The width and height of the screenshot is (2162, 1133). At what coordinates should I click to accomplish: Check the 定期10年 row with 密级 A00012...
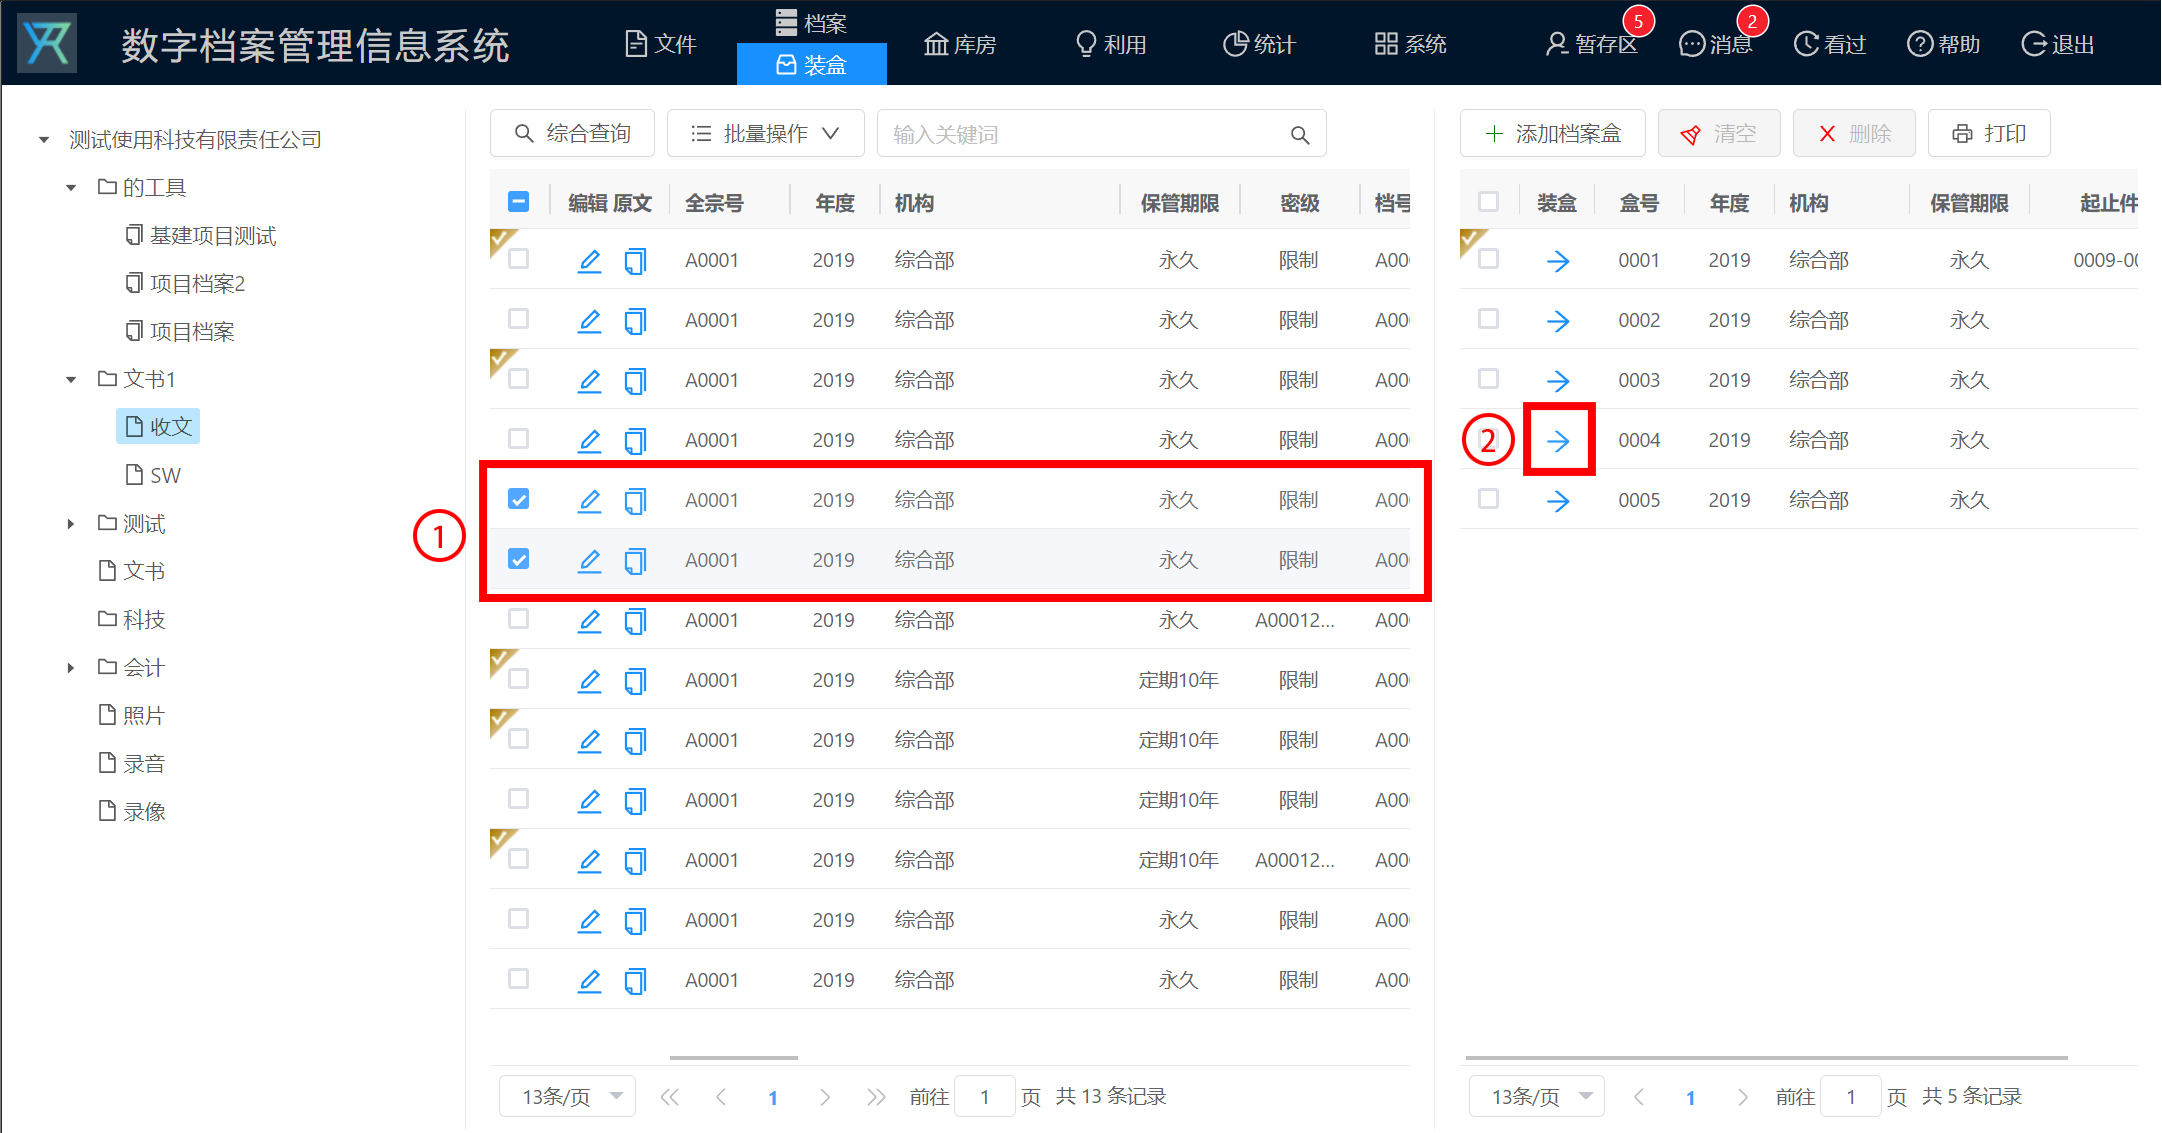518,859
